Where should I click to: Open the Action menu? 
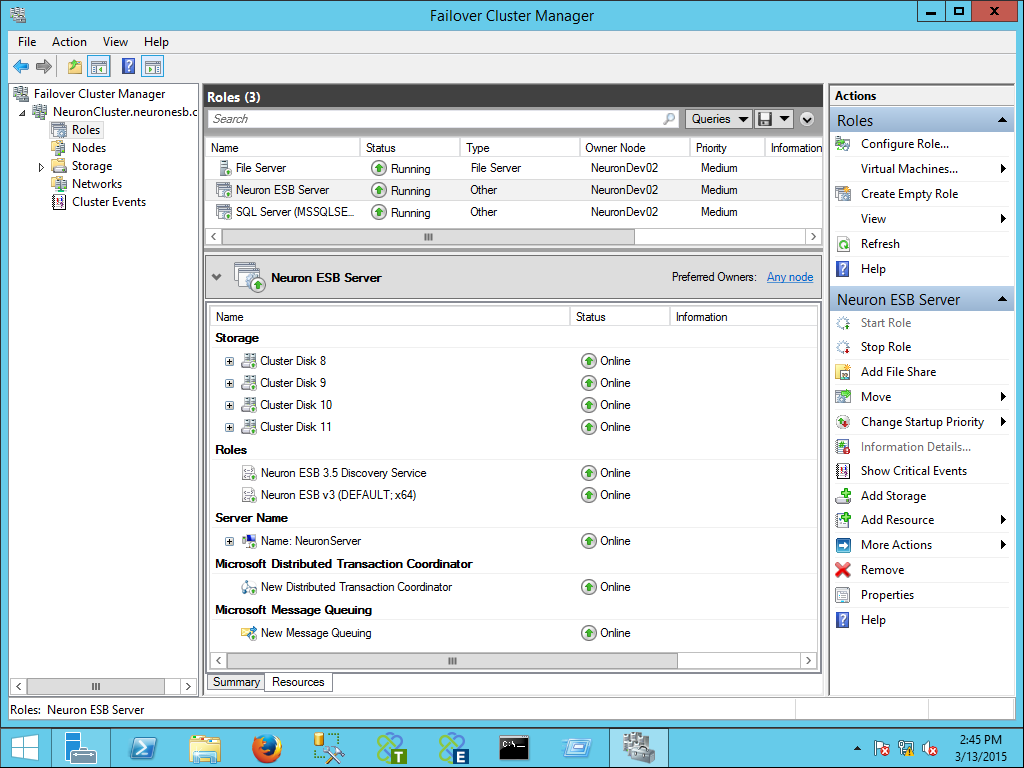(x=69, y=42)
